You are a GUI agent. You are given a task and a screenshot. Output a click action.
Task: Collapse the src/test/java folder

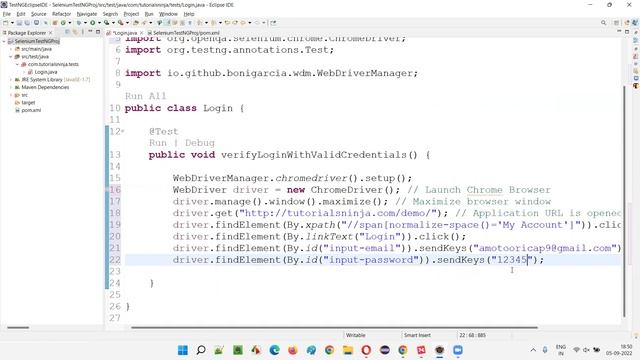[x=11, y=57]
